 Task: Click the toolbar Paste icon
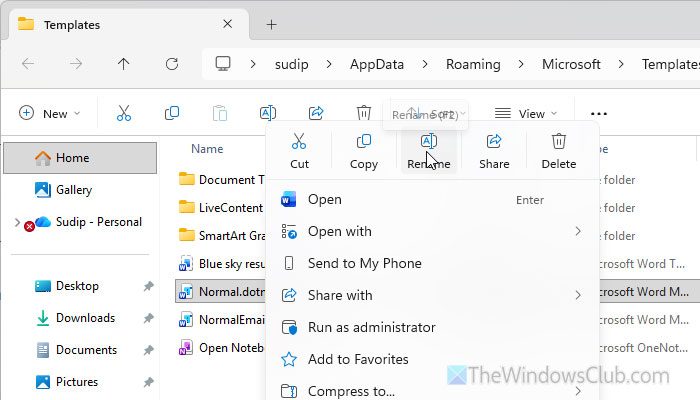click(220, 113)
